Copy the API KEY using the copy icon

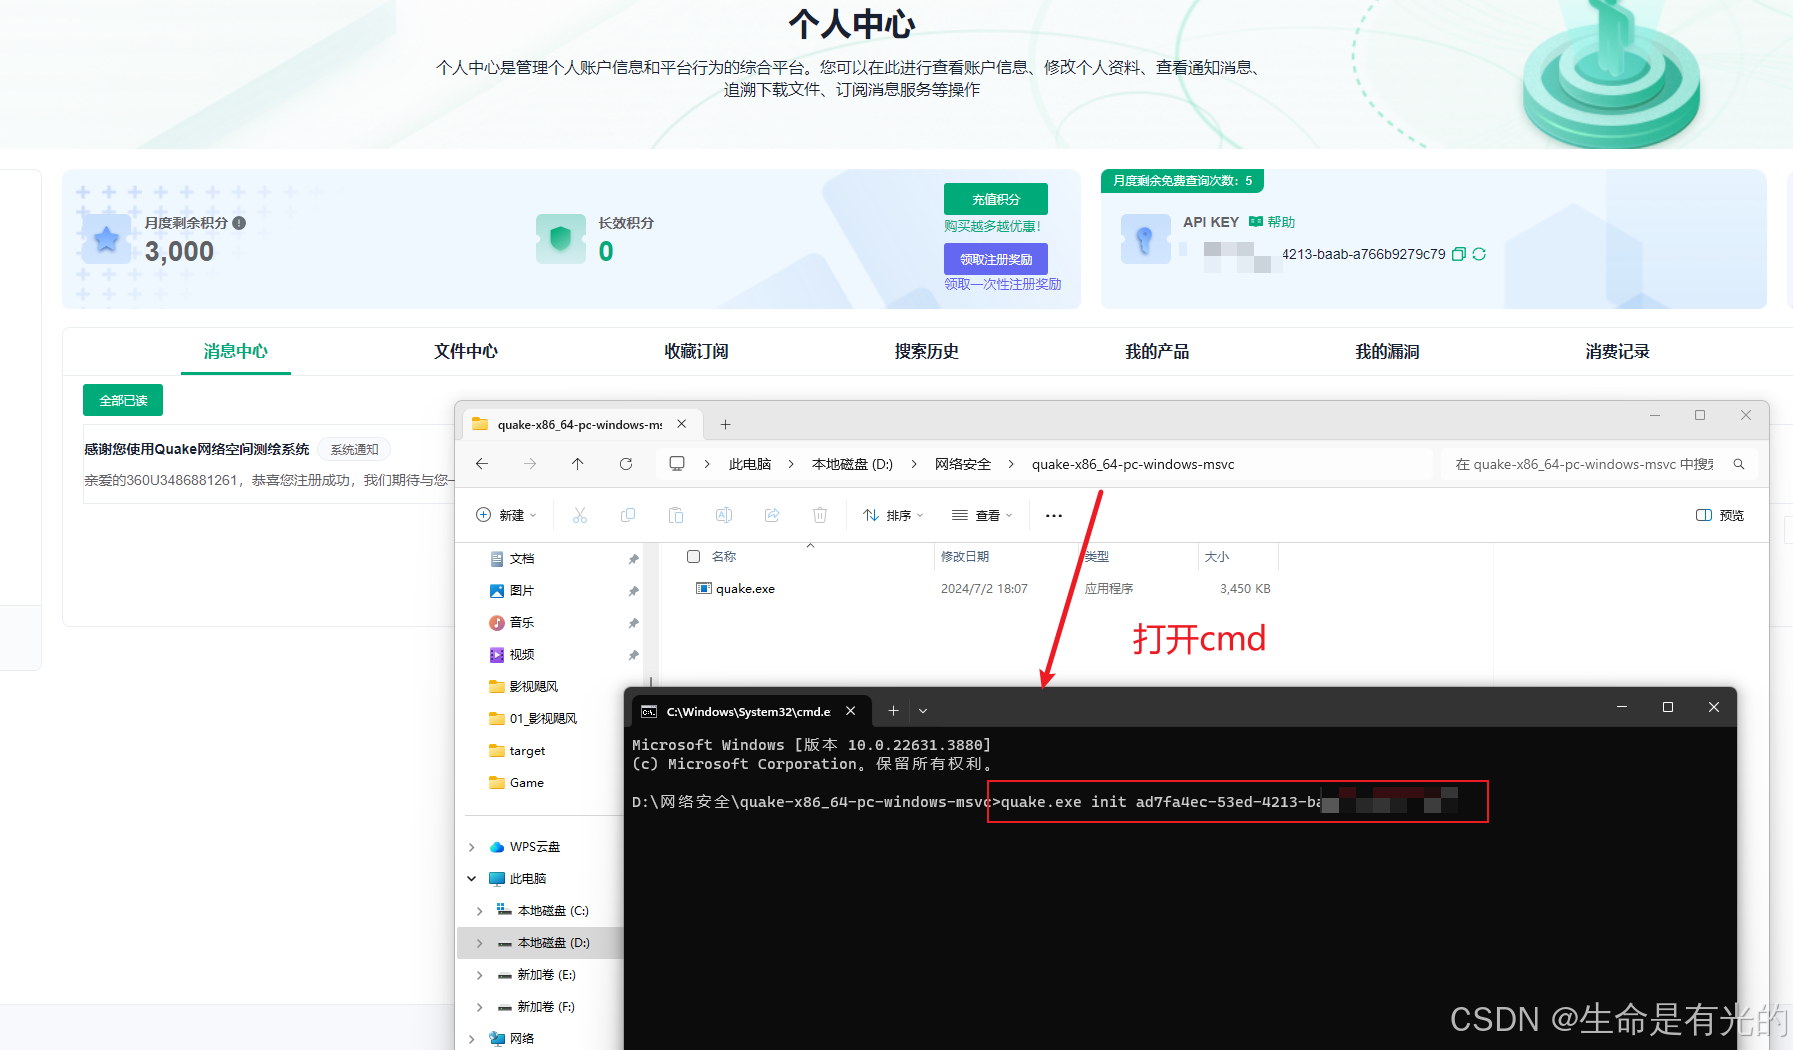tap(1459, 254)
